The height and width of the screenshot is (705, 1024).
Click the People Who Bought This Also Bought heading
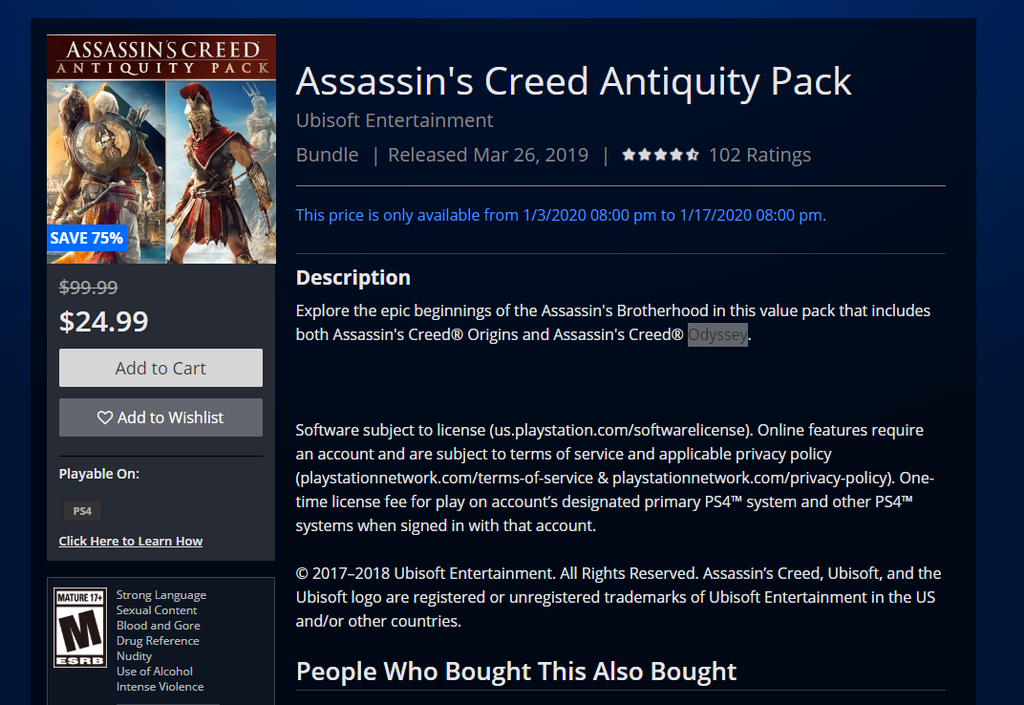pyautogui.click(x=516, y=671)
